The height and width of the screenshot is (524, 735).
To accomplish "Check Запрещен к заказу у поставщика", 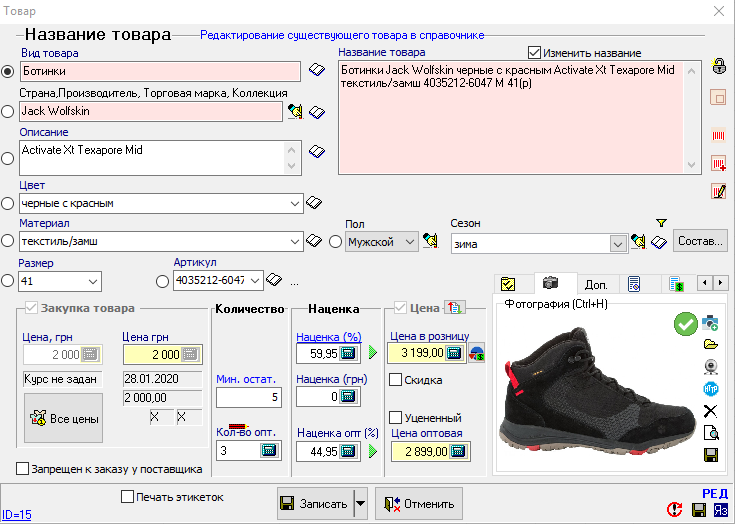I will click(x=22, y=469).
